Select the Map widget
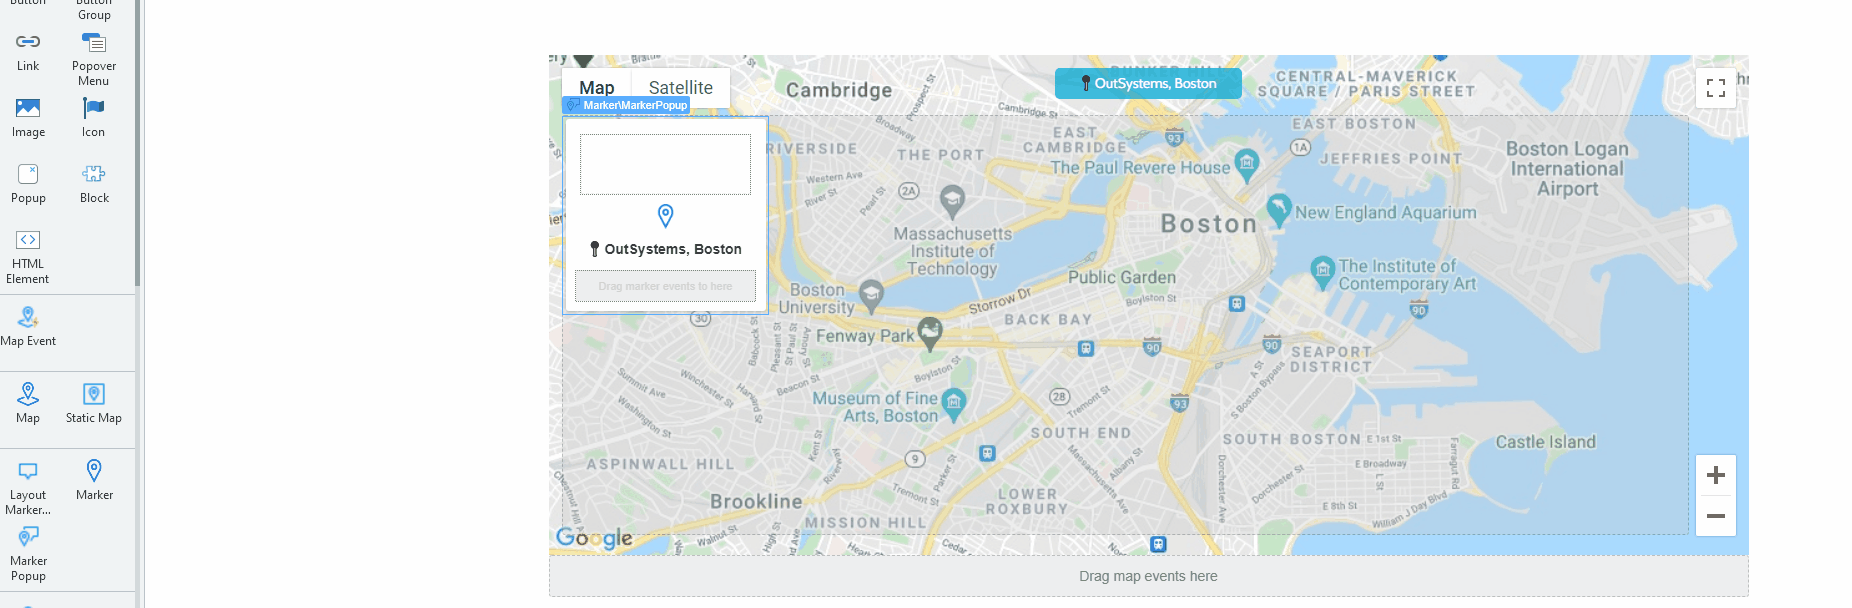This screenshot has height=608, width=1852. (28, 403)
